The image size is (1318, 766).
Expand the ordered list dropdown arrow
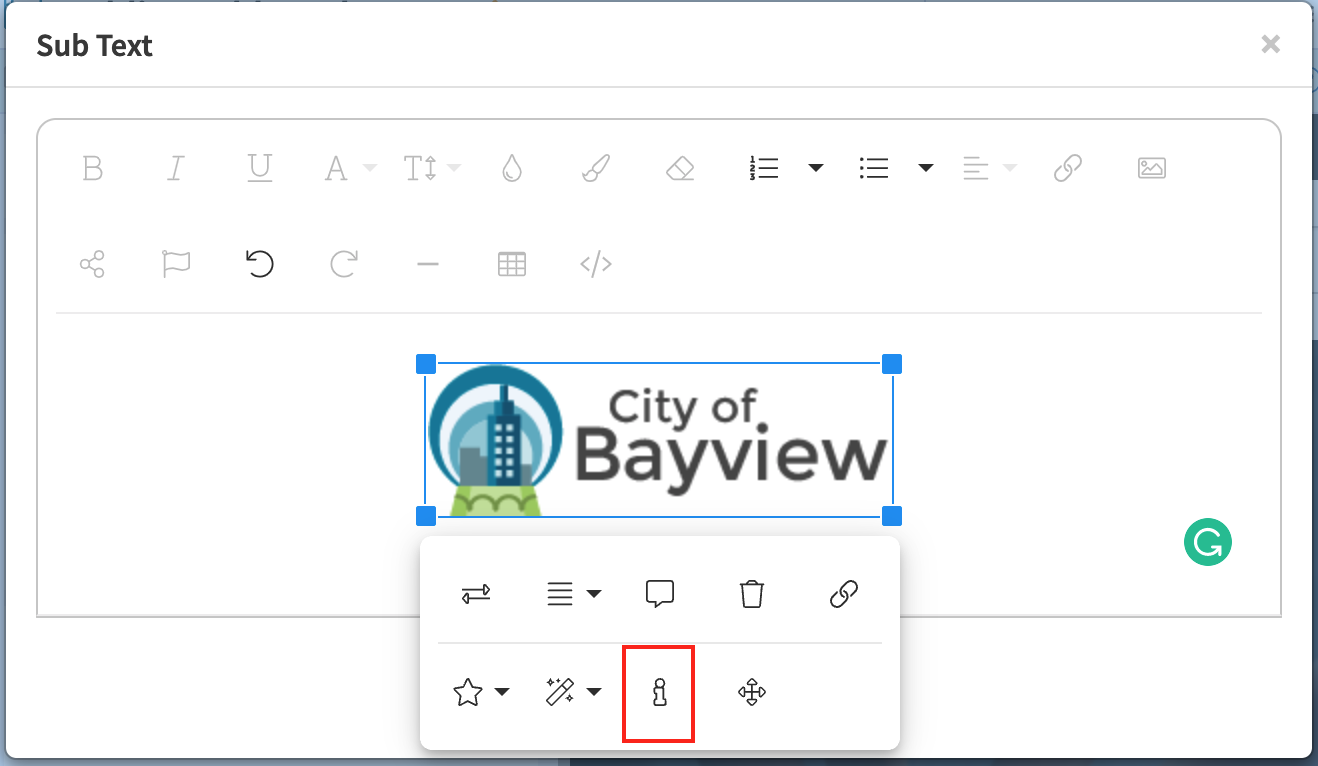(x=816, y=168)
